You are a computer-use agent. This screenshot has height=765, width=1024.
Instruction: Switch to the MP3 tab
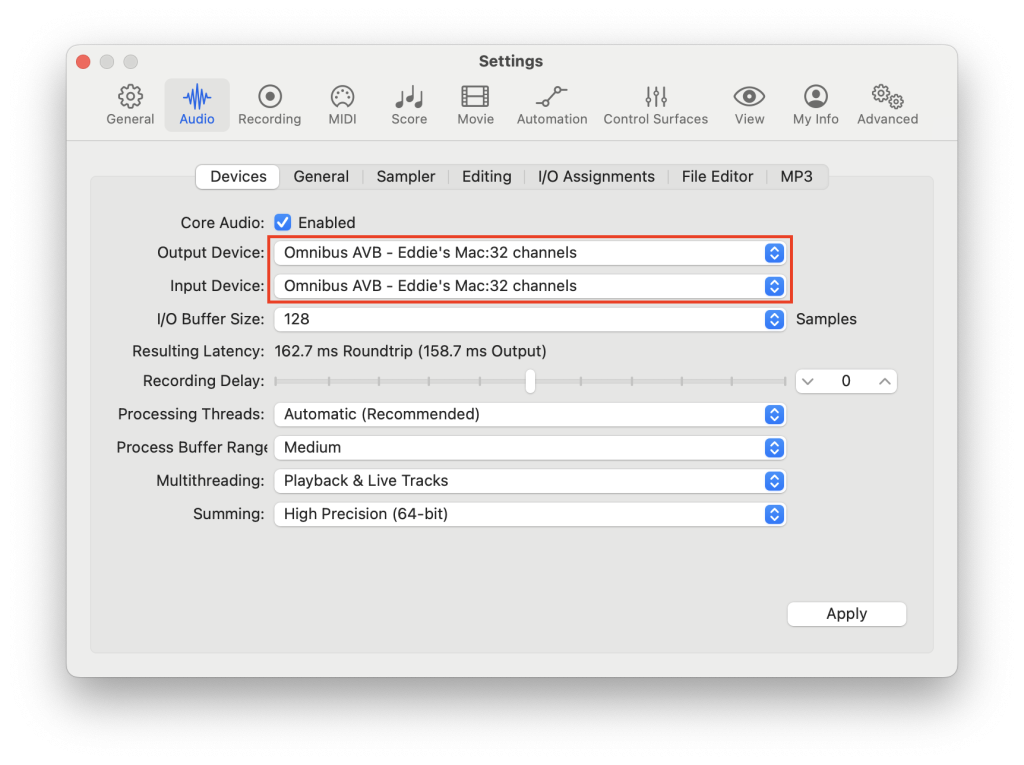(x=796, y=176)
